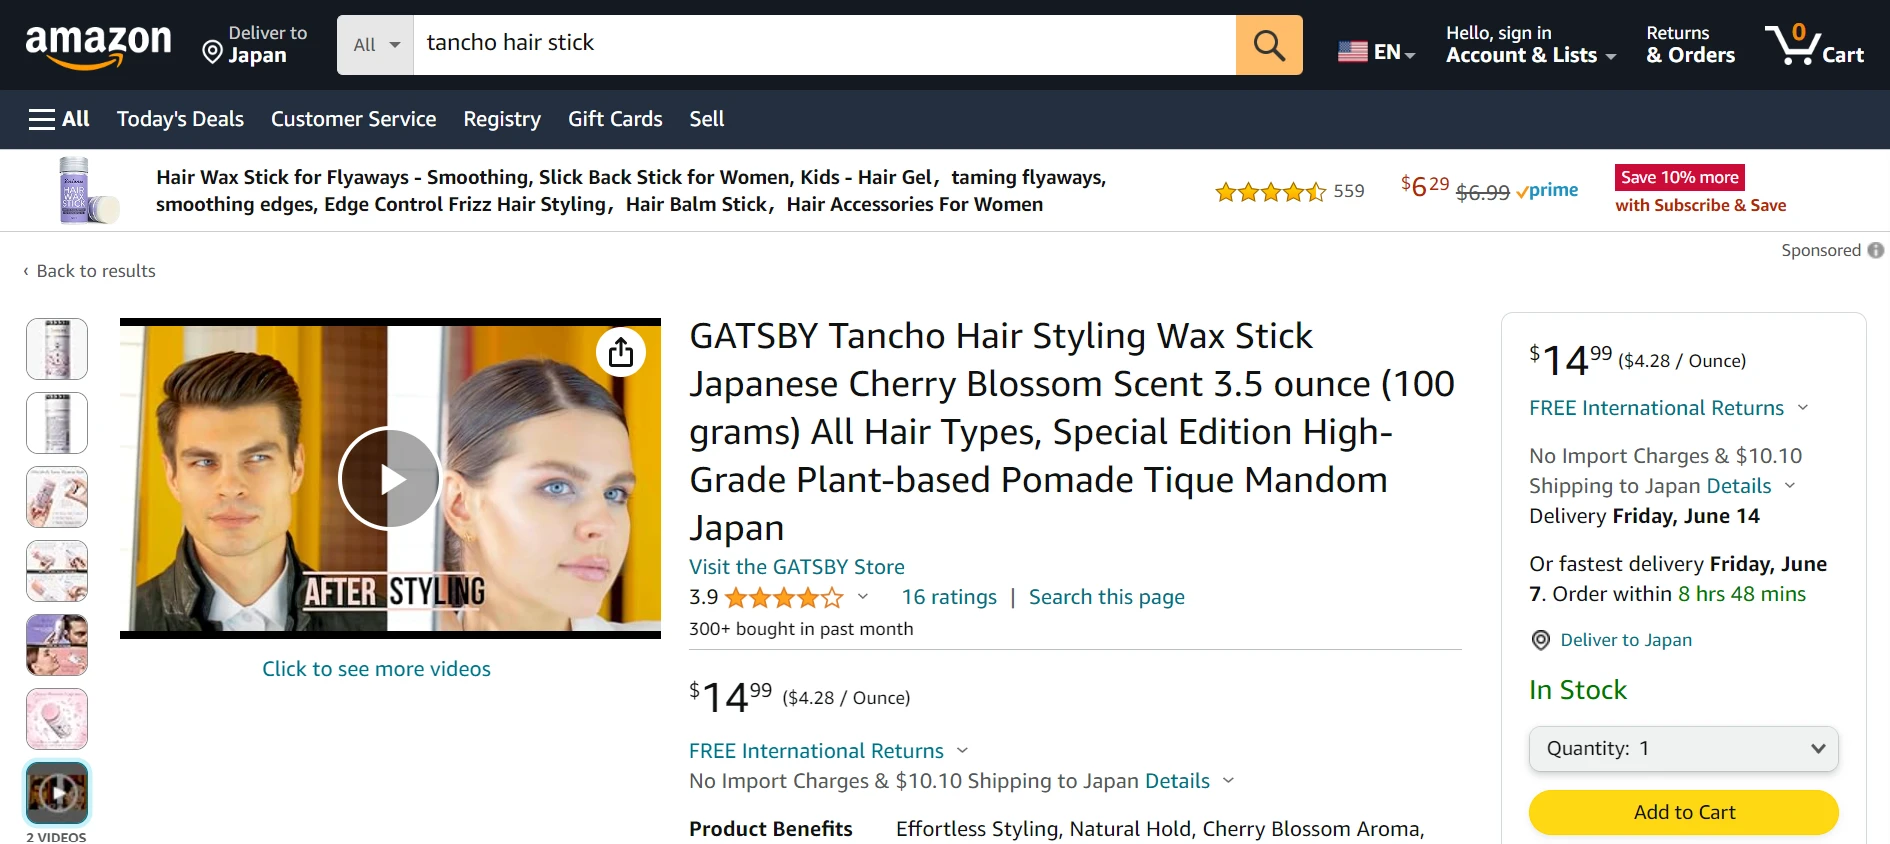This screenshot has height=844, width=1890.
Task: Click the Amazon logo
Action: click(98, 46)
